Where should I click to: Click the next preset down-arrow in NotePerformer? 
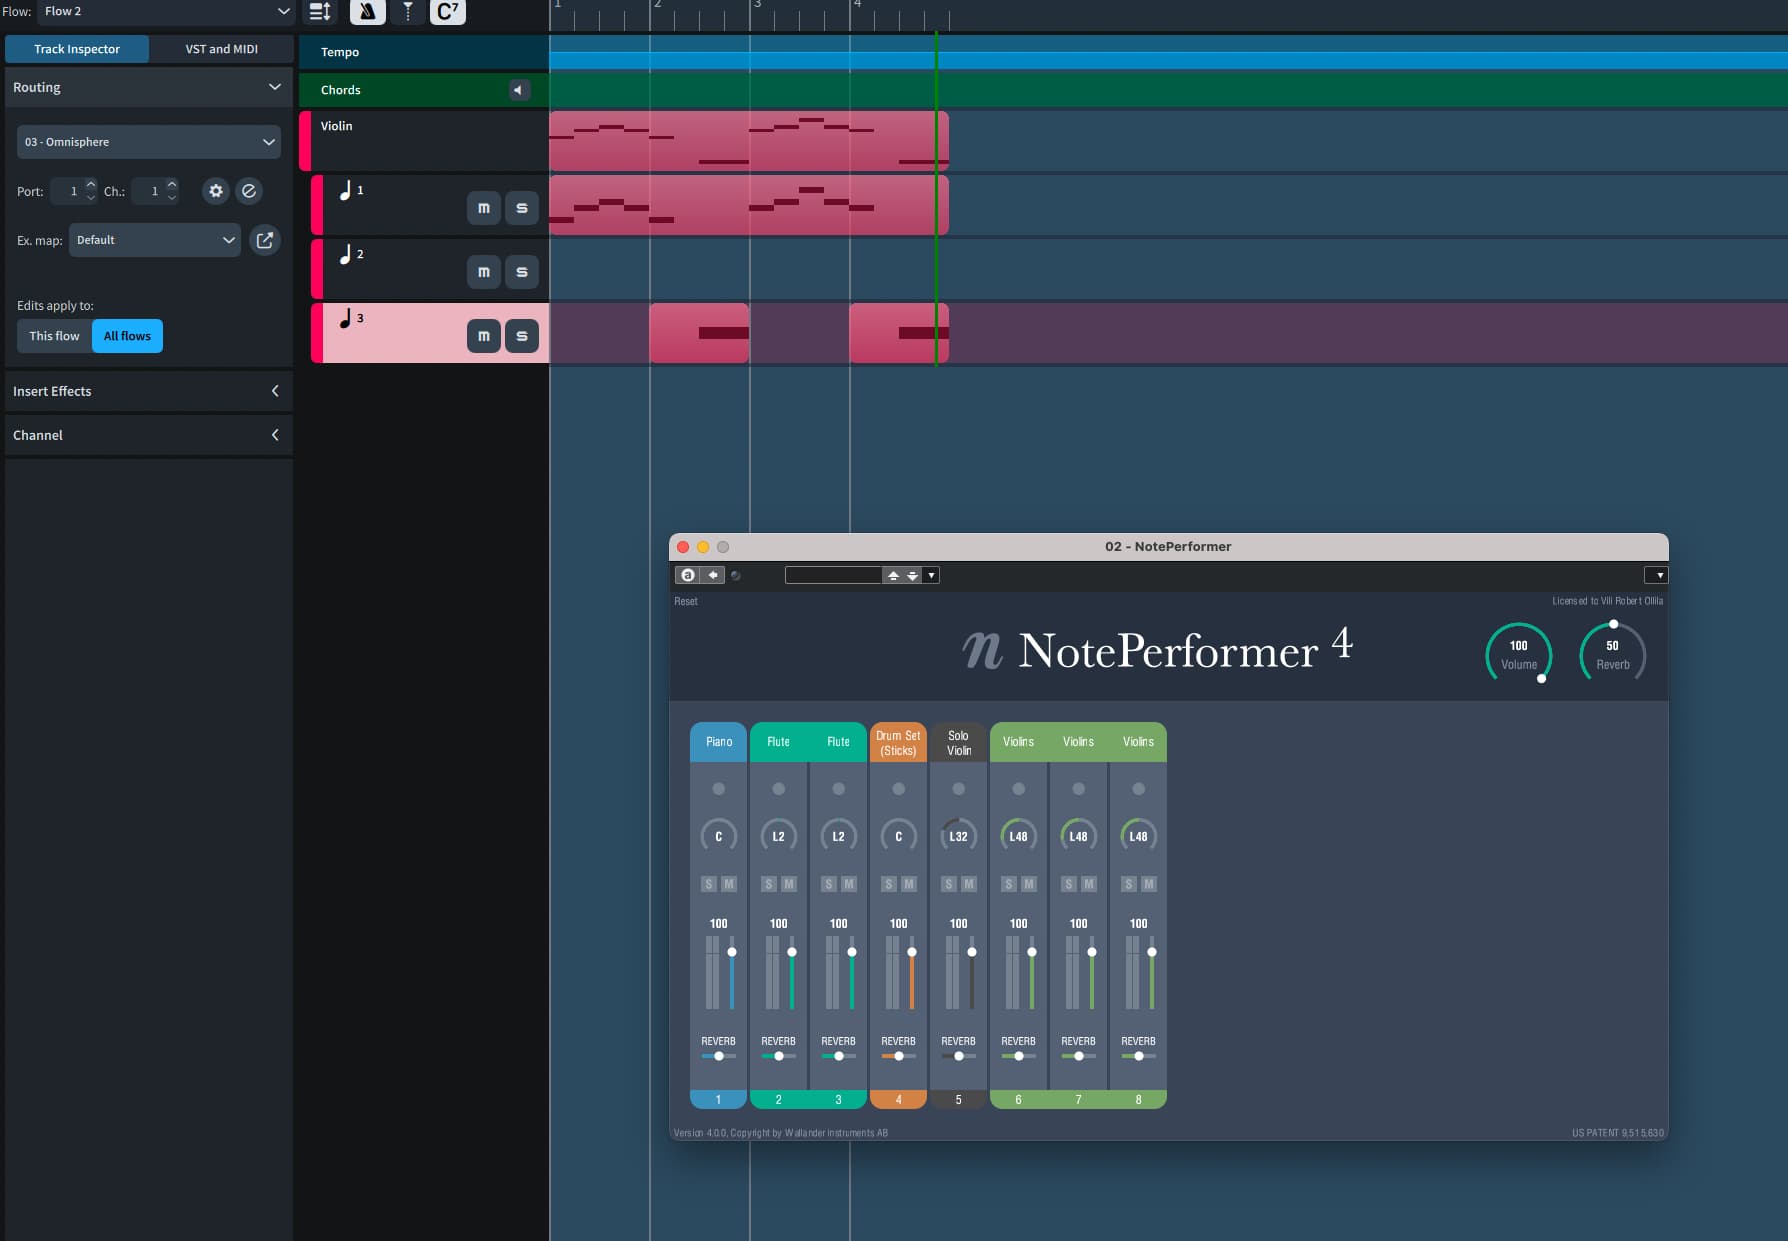(x=912, y=575)
